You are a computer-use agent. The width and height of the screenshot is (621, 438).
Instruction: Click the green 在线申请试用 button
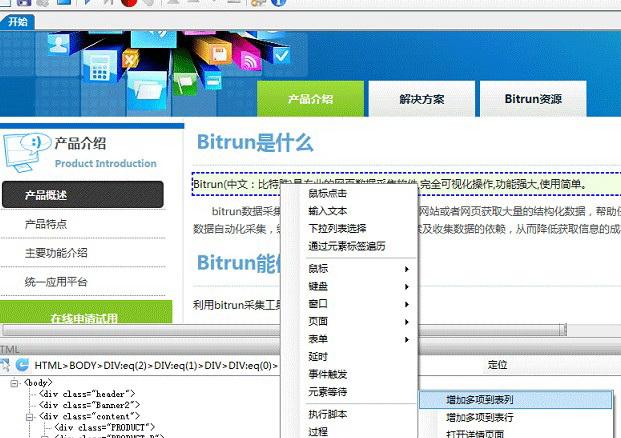86,312
